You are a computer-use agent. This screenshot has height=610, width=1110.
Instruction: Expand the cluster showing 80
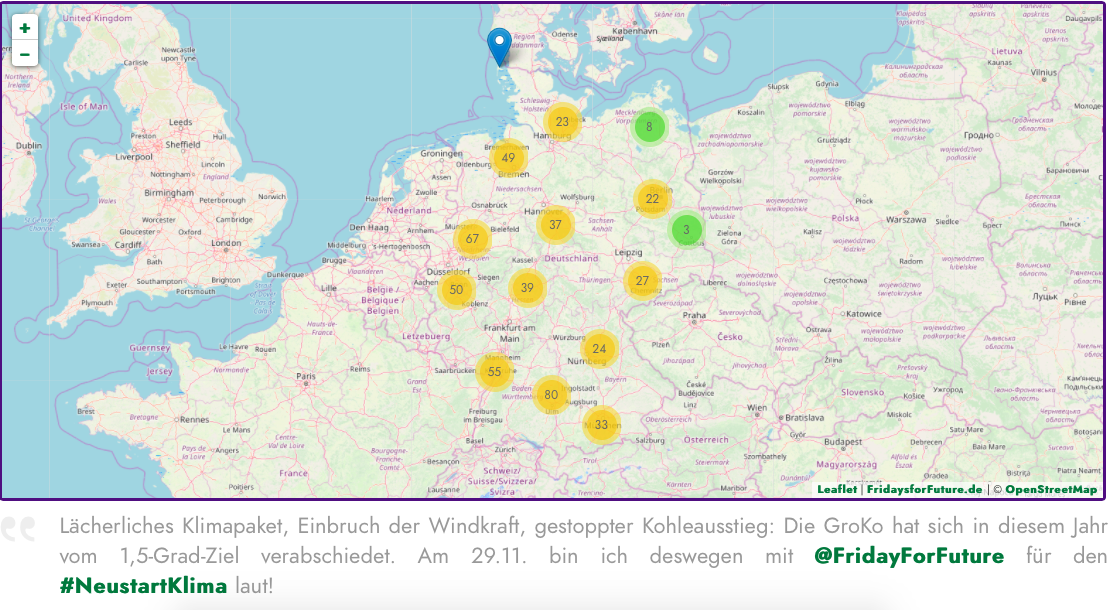(x=551, y=395)
